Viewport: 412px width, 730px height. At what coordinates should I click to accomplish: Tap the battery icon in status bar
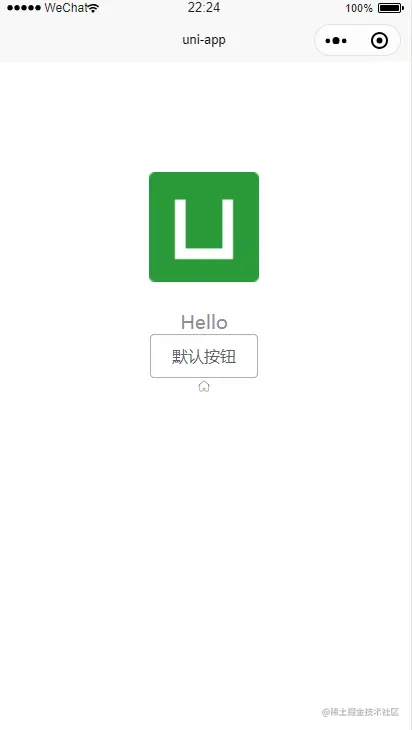391,8
